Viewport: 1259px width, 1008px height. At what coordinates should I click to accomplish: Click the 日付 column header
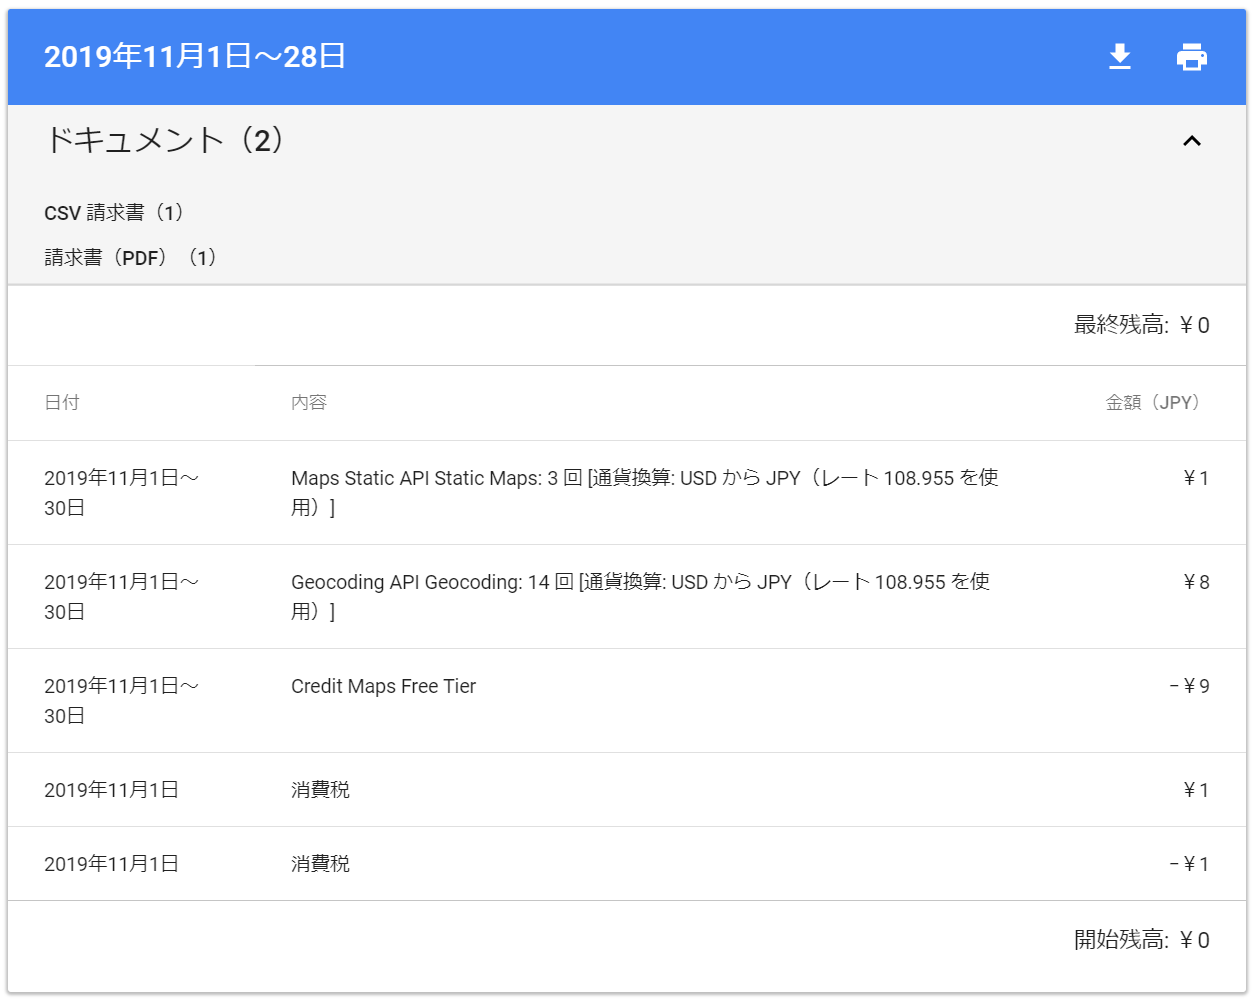(x=62, y=403)
